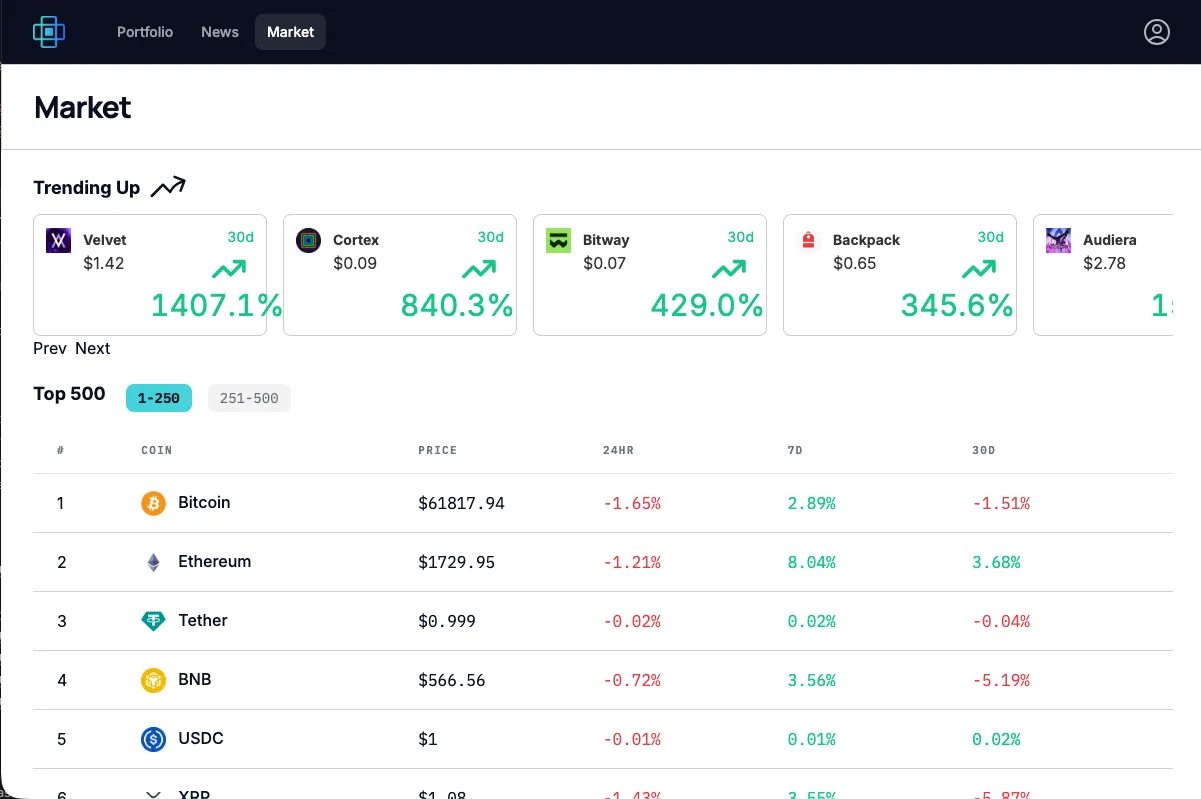Click Ethereum 7D change 8.04%

(812, 562)
